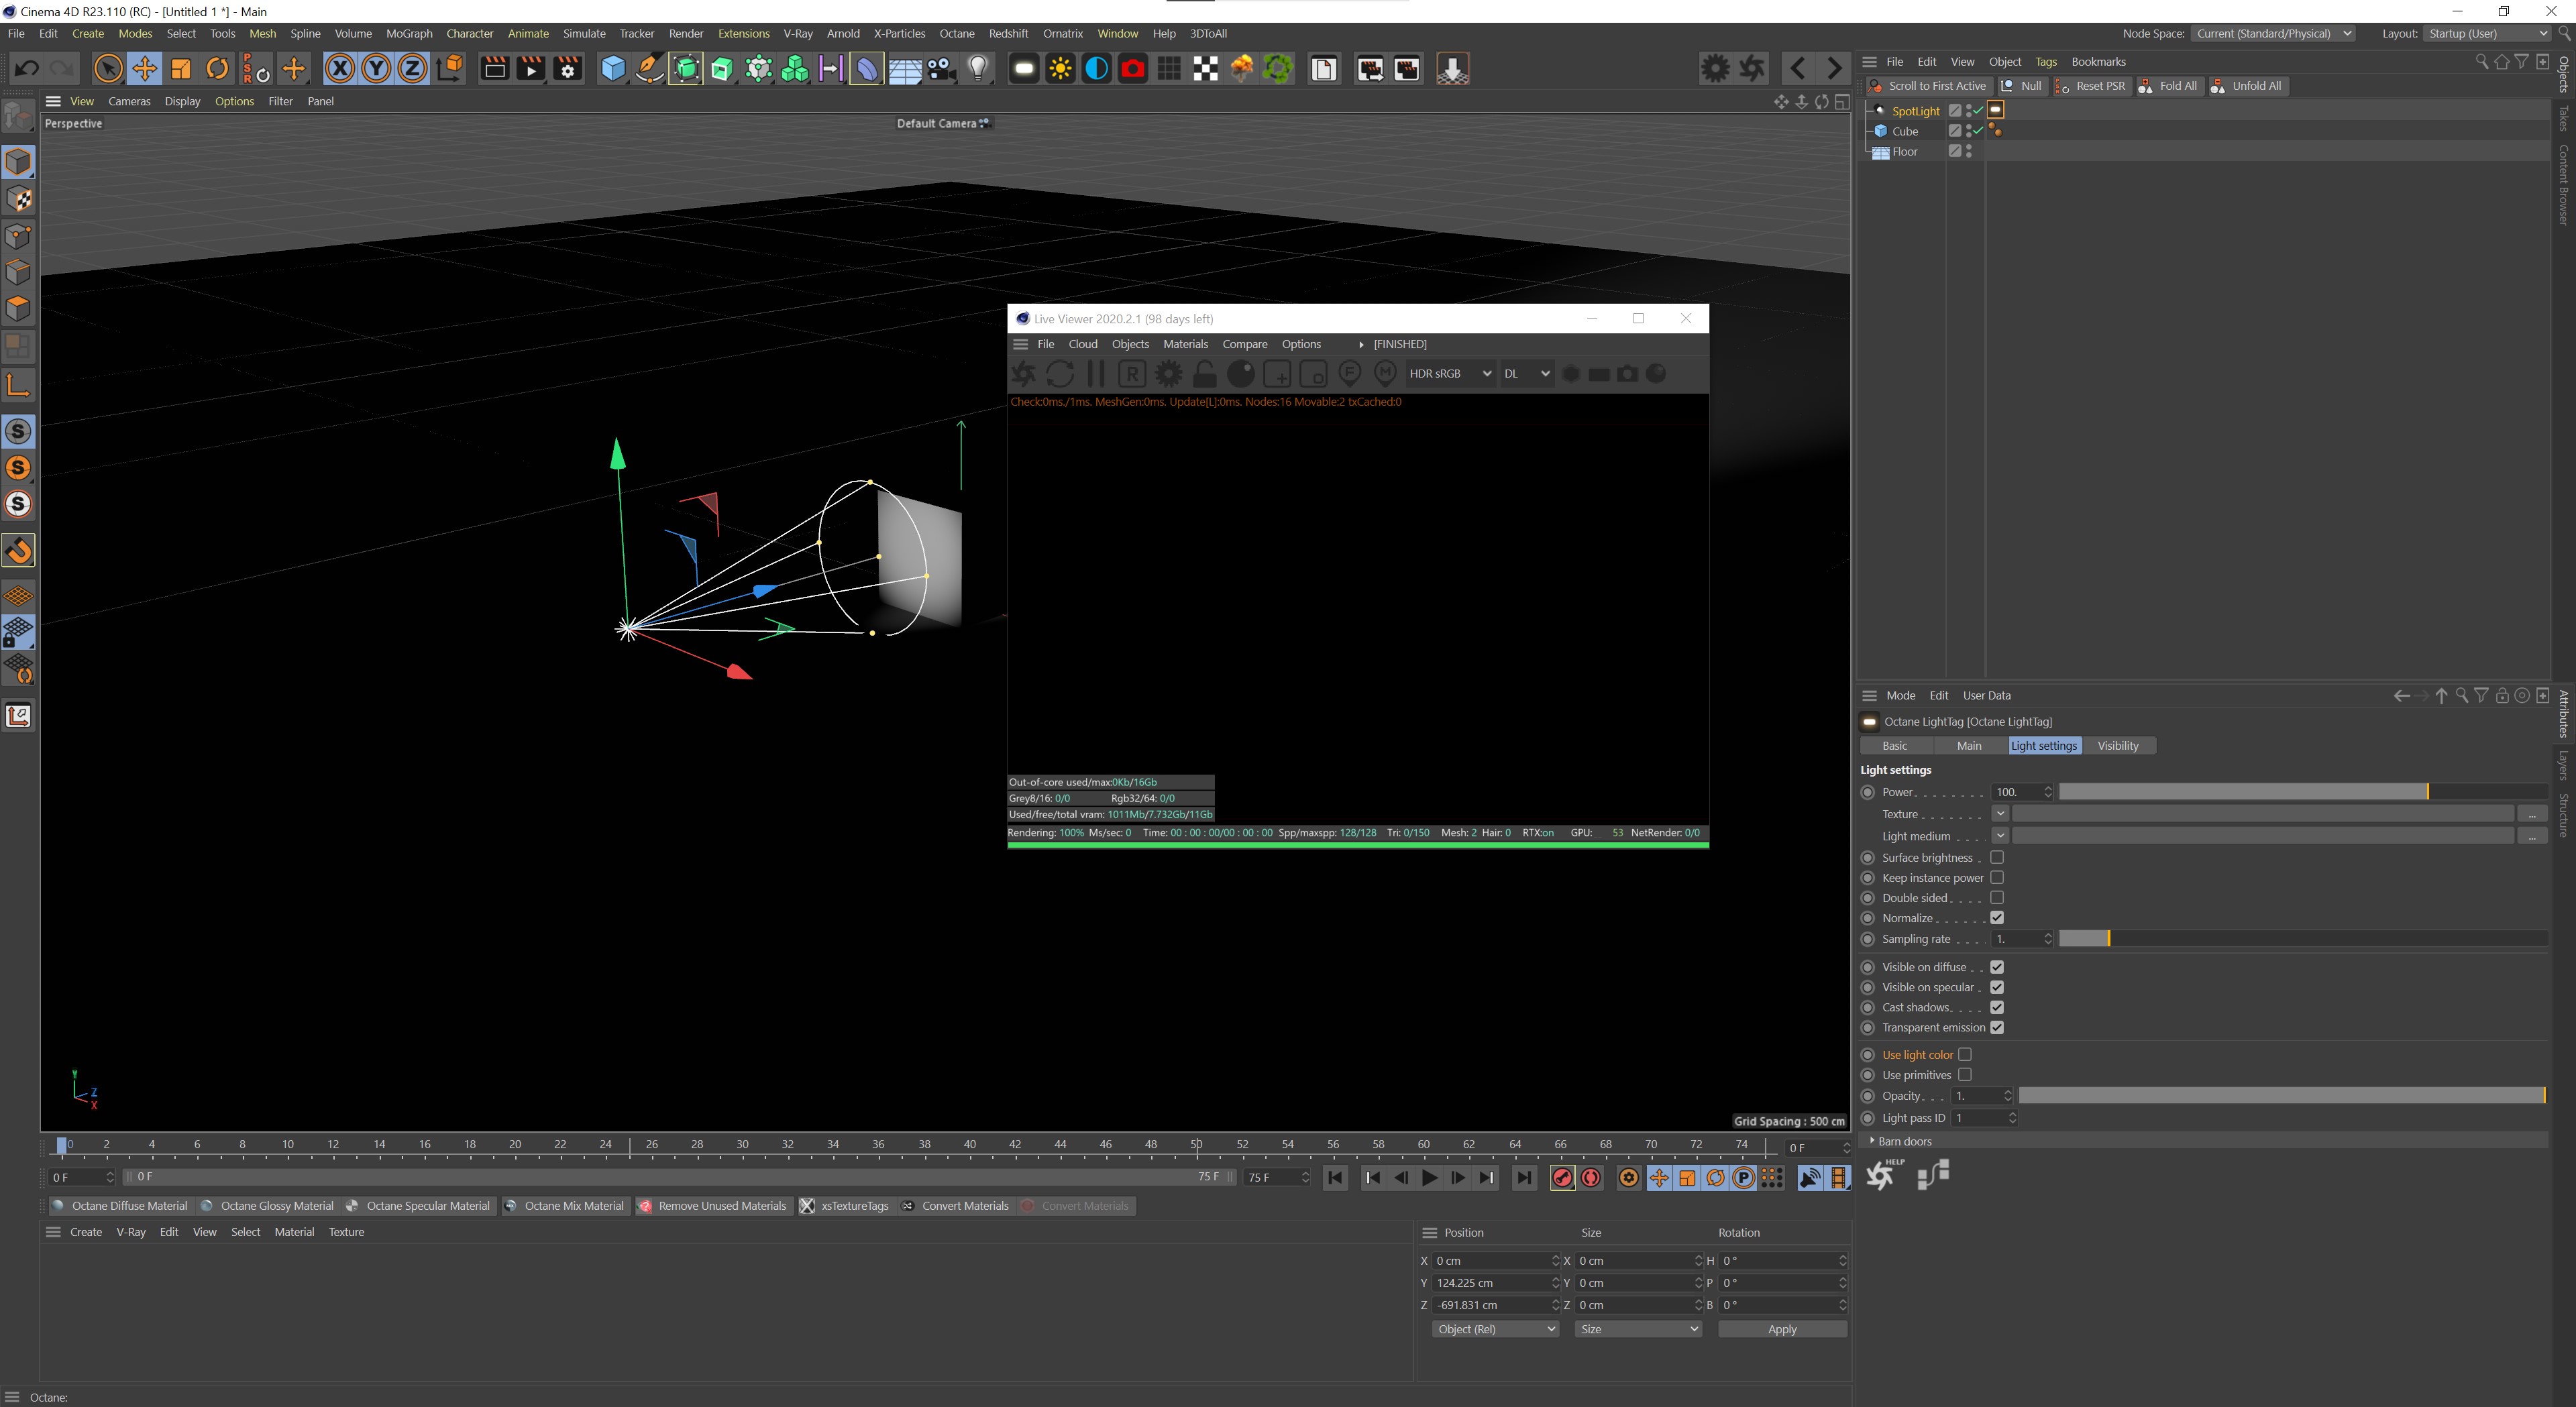
Task: Enable the Double sided checkbox
Action: (1996, 898)
